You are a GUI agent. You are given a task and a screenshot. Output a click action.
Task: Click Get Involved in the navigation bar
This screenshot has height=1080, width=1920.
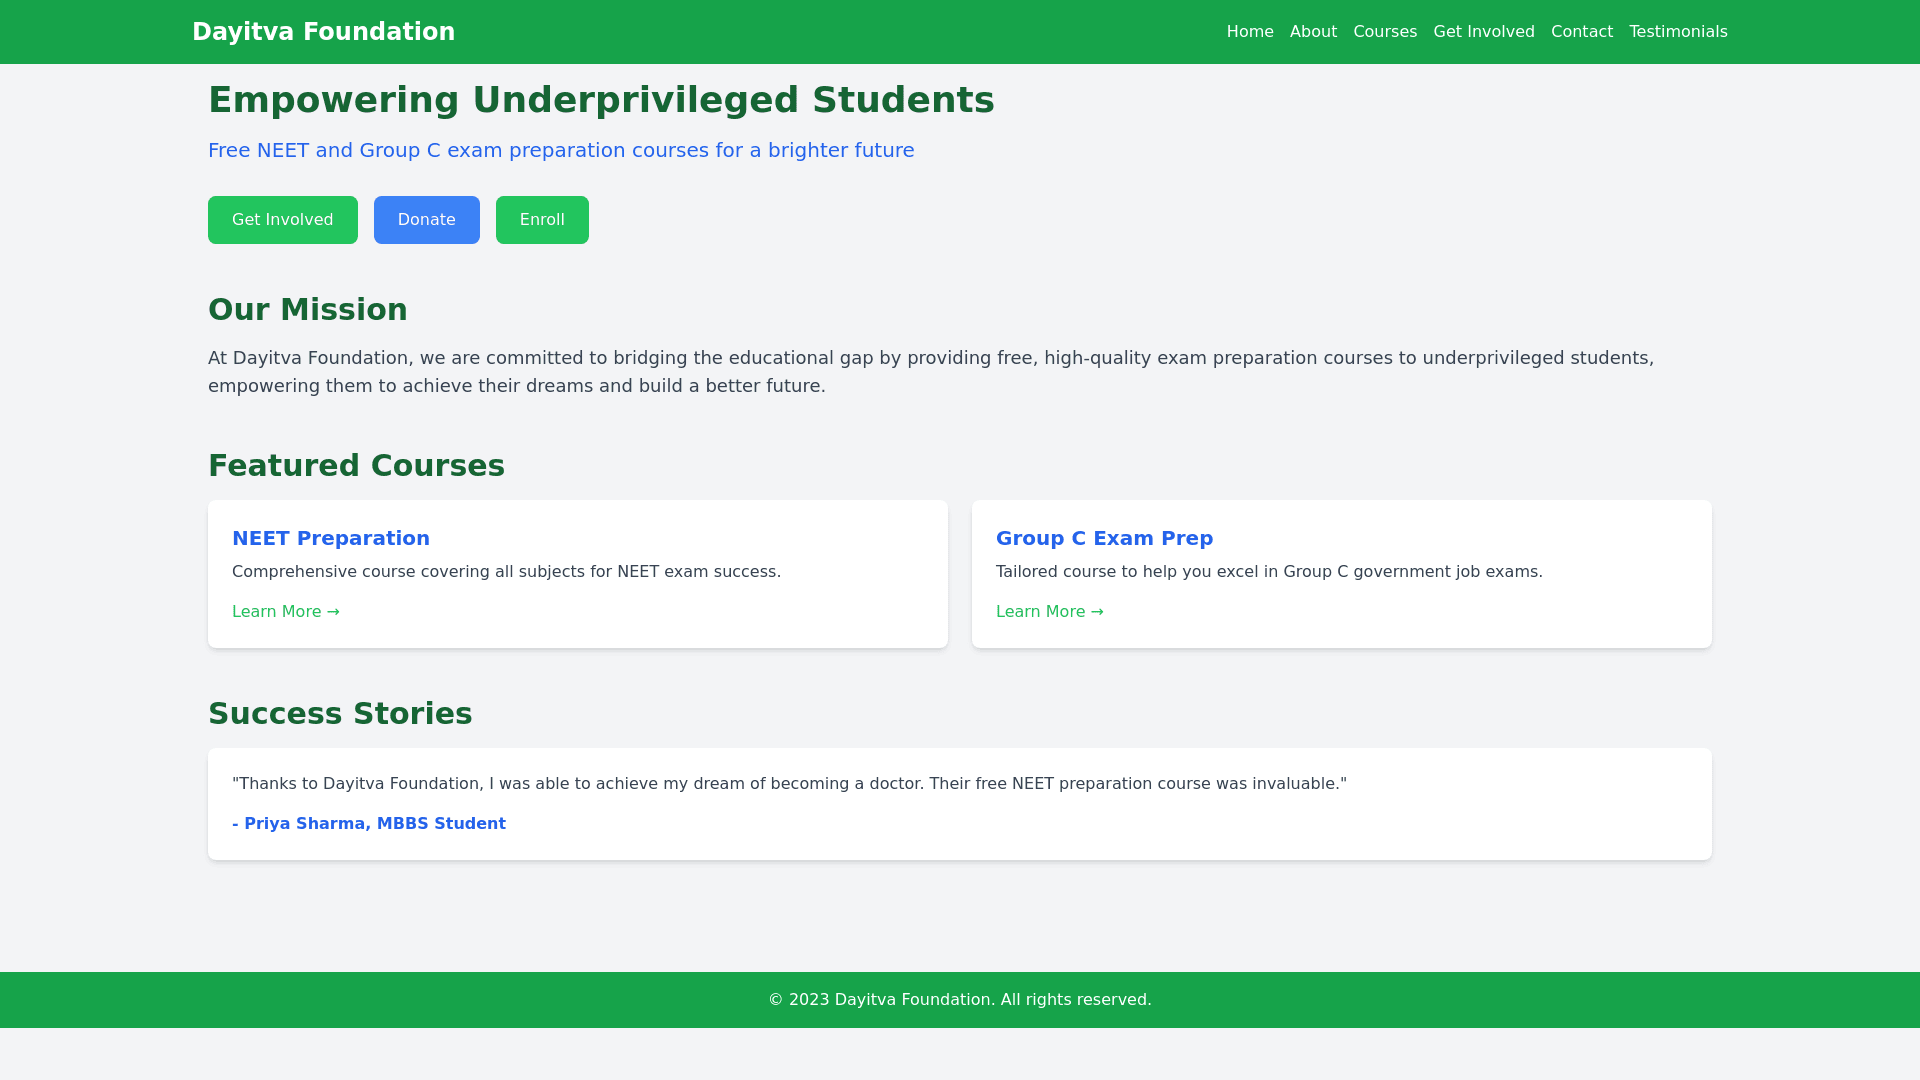coord(1483,32)
